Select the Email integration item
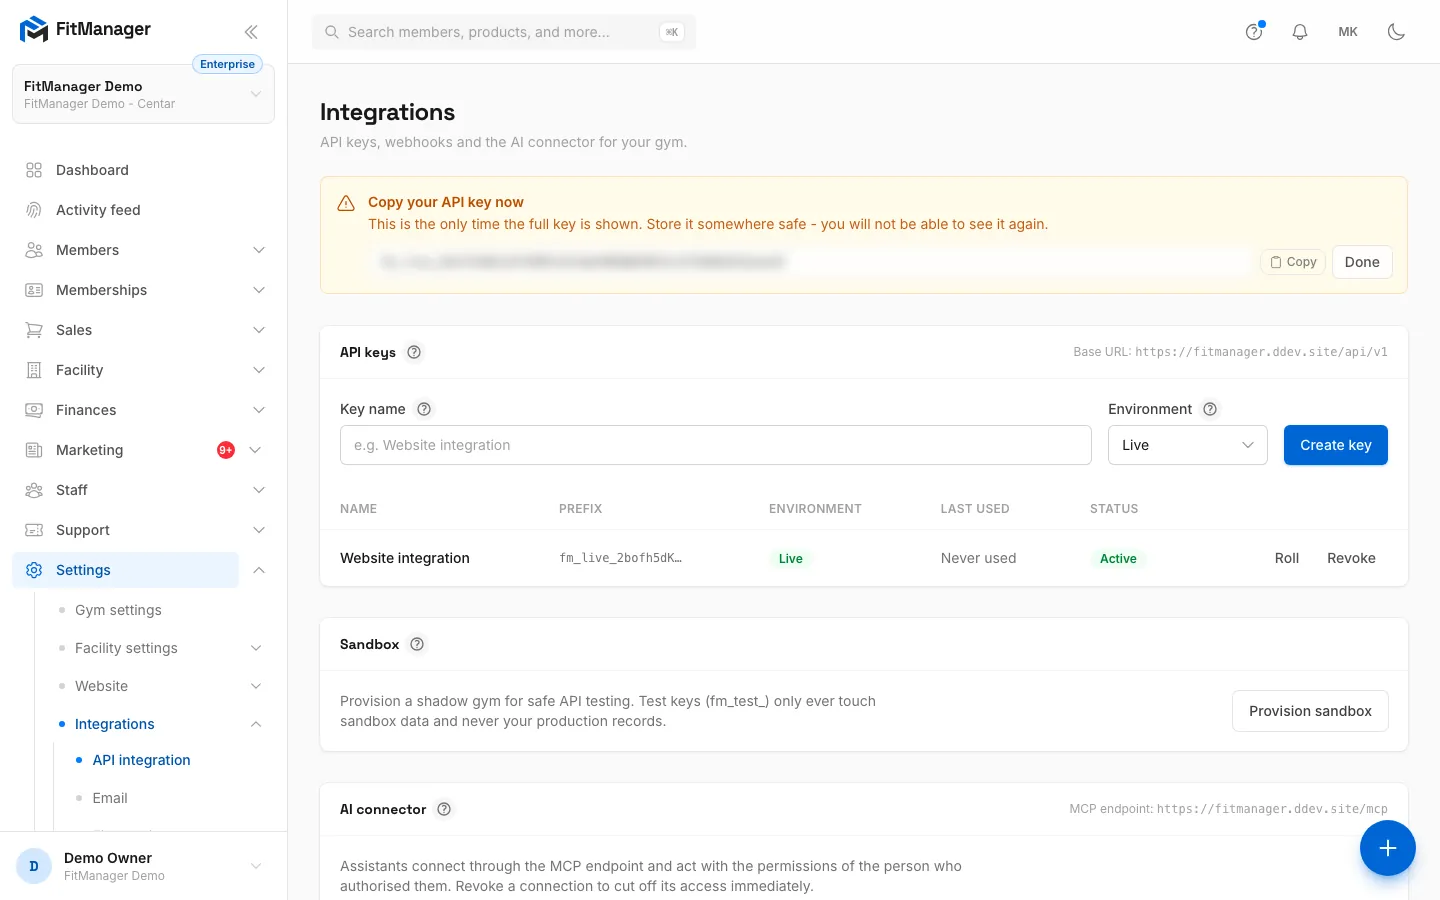This screenshot has height=900, width=1440. pos(110,798)
